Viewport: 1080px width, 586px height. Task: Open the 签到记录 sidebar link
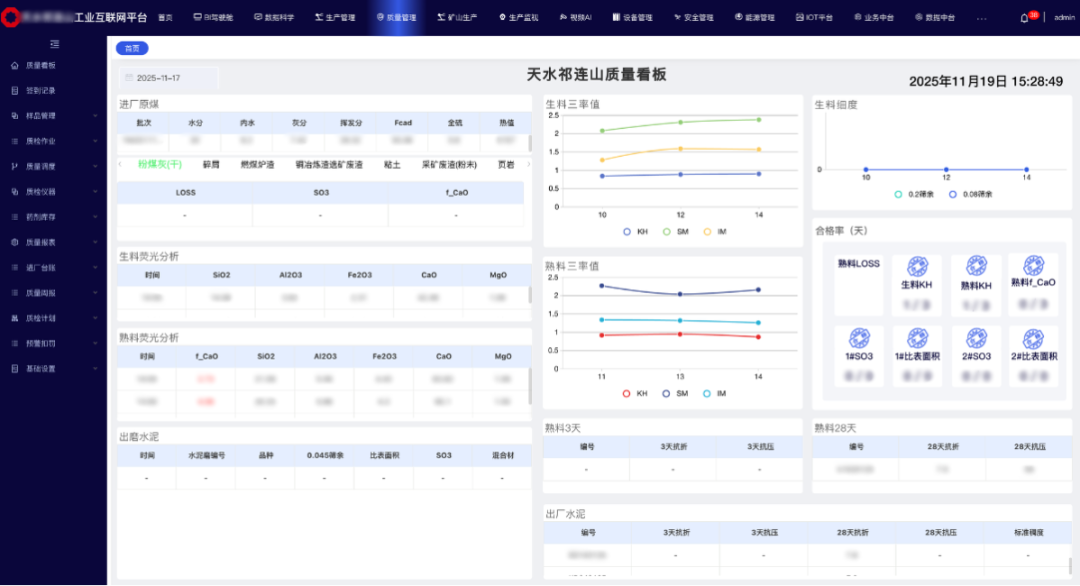(x=40, y=91)
